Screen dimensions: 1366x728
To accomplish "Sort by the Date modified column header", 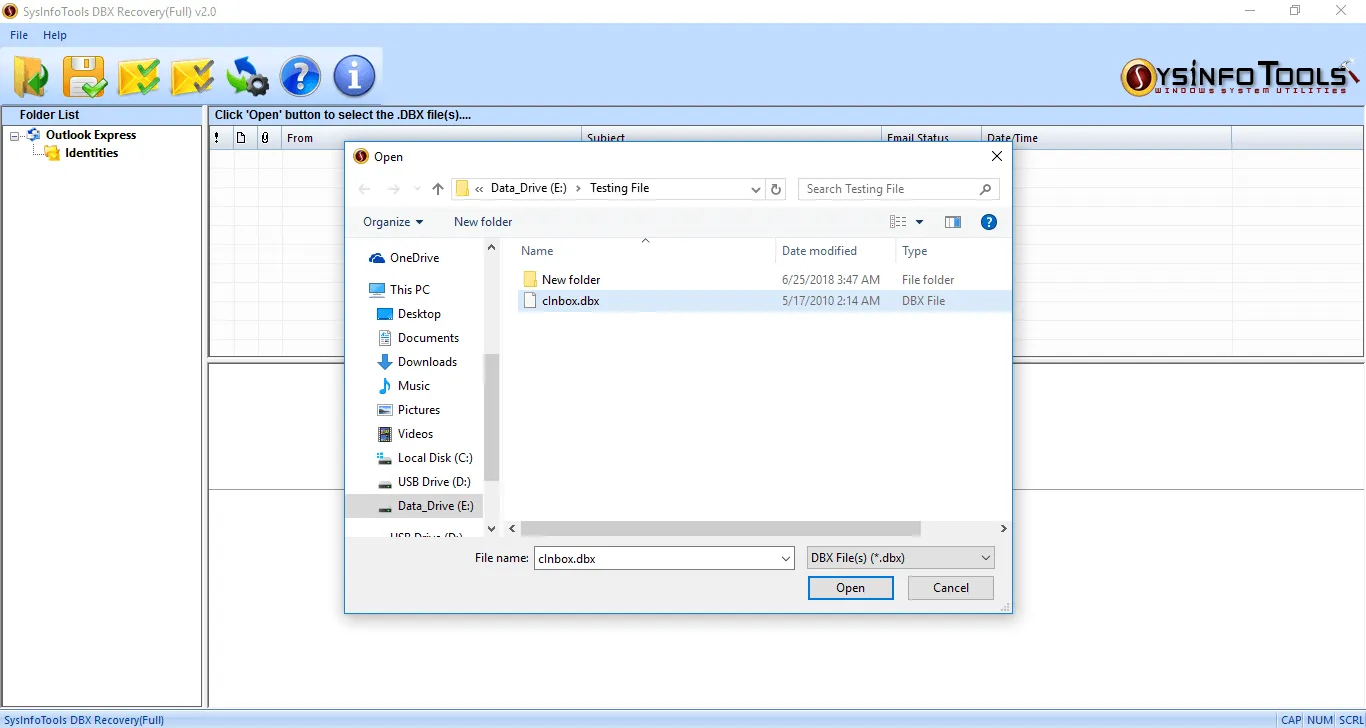I will pyautogui.click(x=836, y=251).
